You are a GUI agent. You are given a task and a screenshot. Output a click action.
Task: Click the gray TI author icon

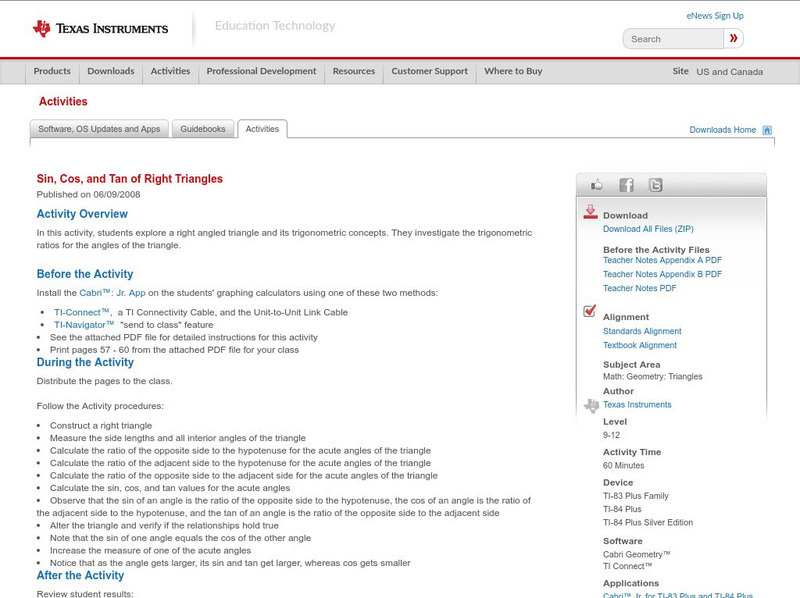coord(591,406)
